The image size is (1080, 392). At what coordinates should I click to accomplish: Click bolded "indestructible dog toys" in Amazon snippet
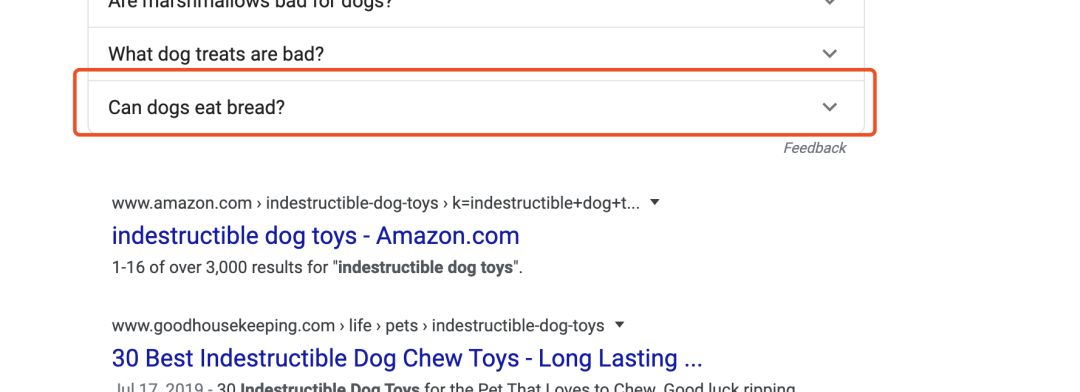click(x=426, y=267)
